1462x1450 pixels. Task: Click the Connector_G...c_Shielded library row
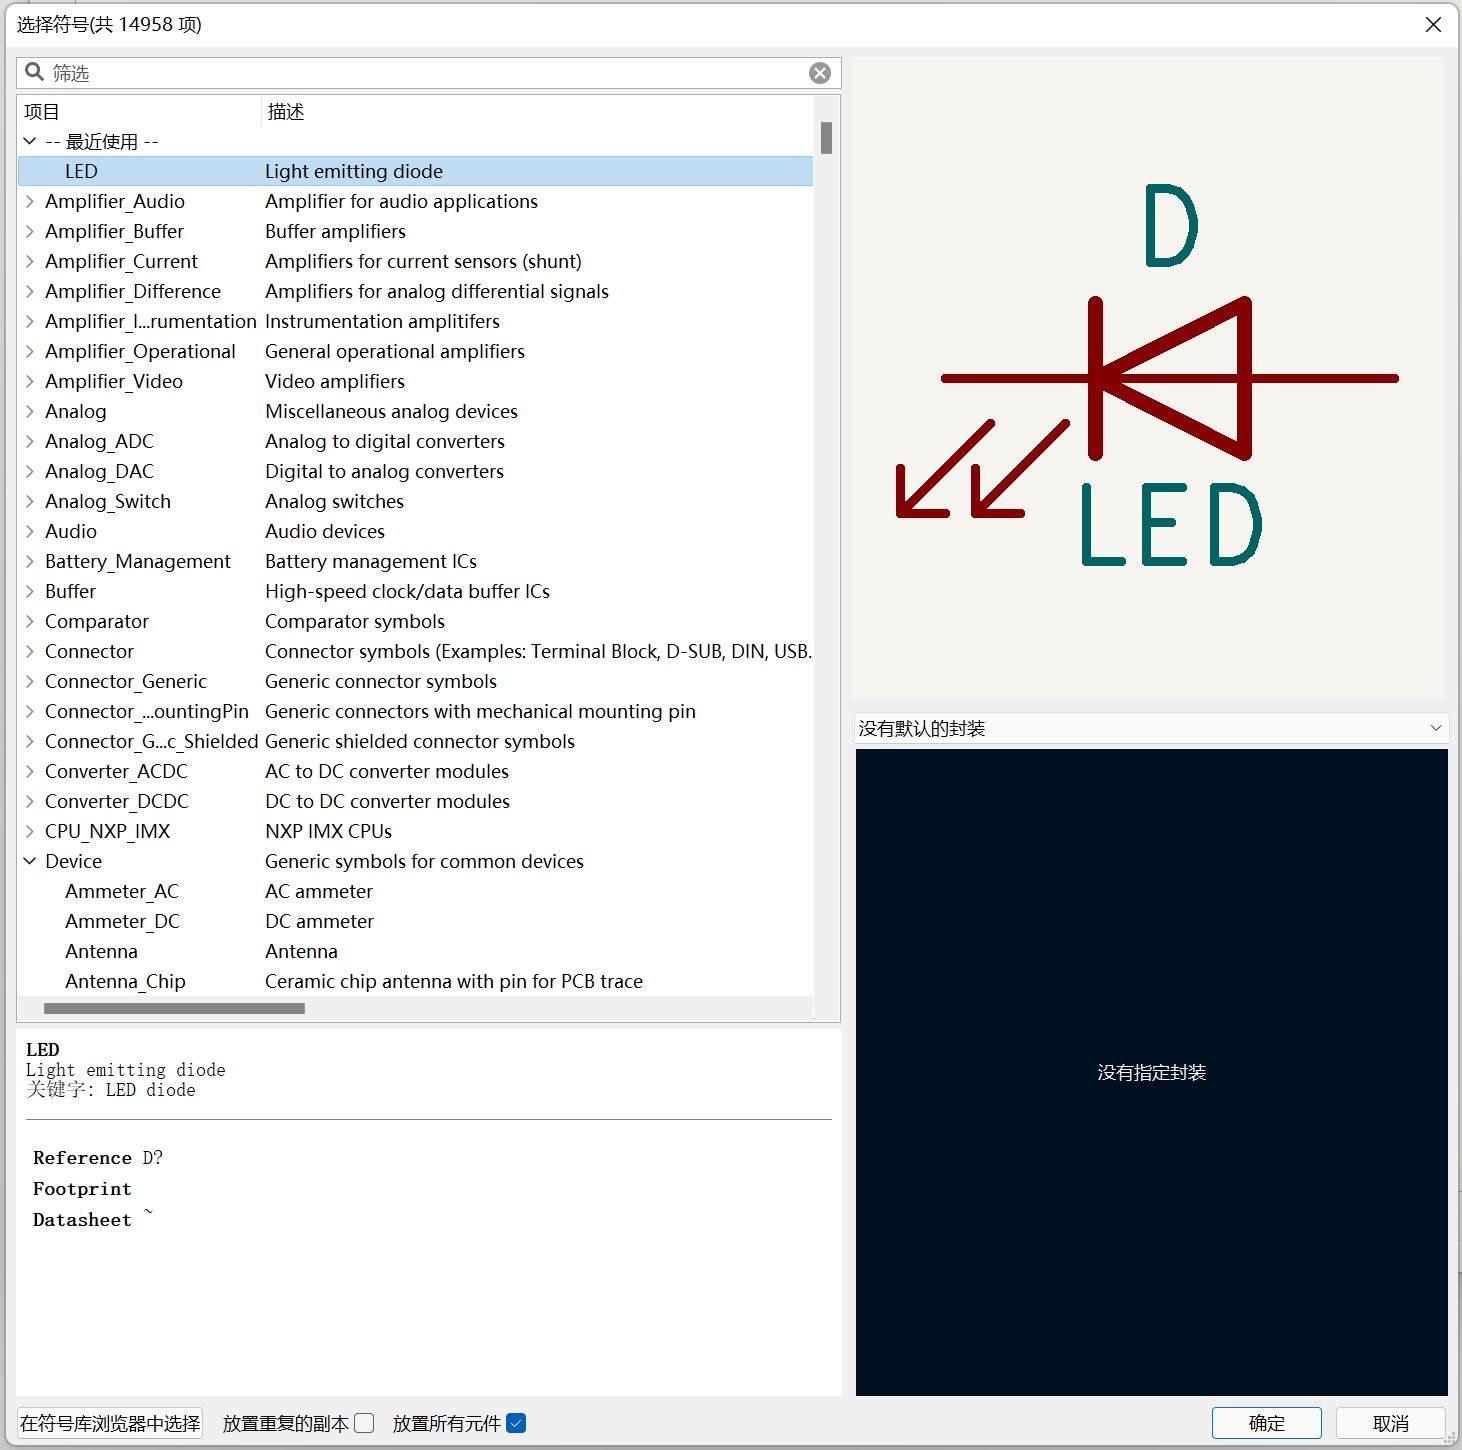click(415, 741)
